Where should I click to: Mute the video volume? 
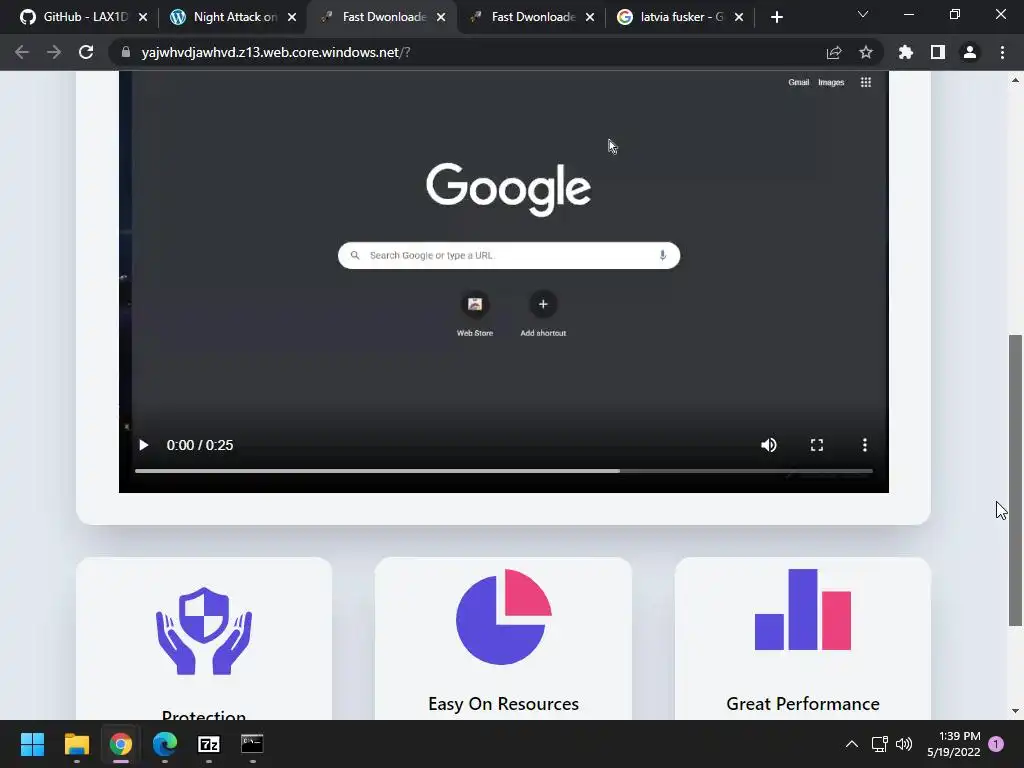(x=769, y=445)
